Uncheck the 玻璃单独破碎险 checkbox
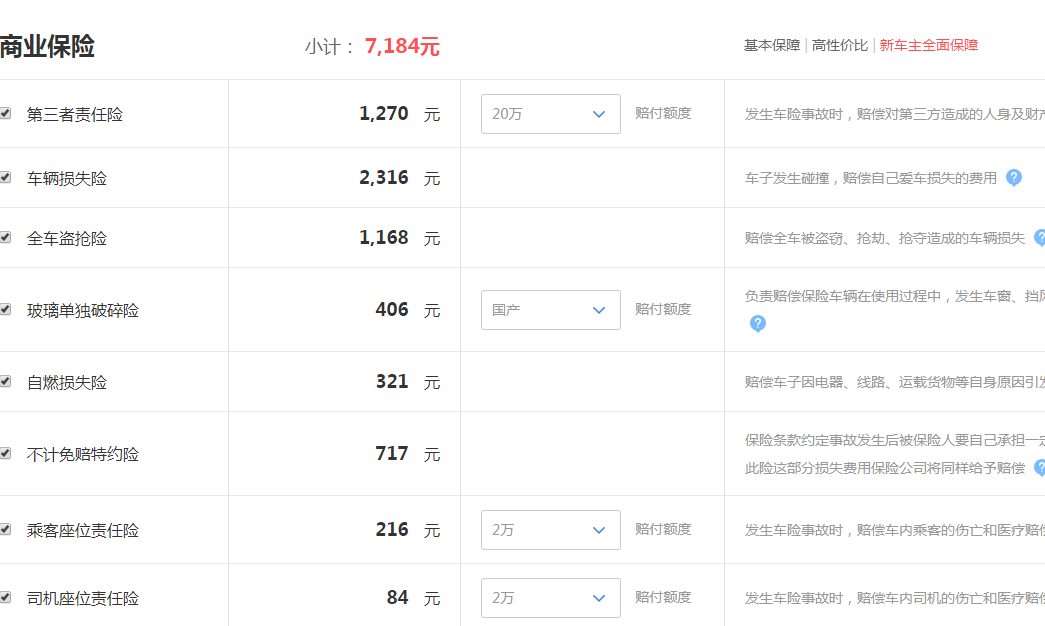1045x626 pixels. [x=5, y=309]
